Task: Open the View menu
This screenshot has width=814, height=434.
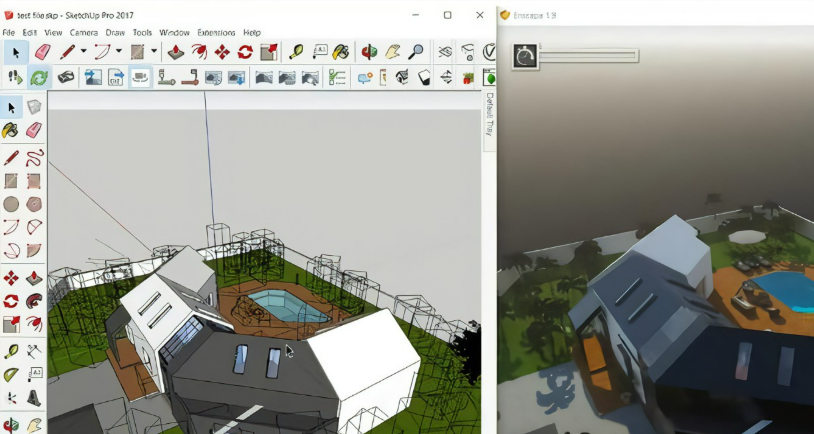Action: (x=53, y=32)
